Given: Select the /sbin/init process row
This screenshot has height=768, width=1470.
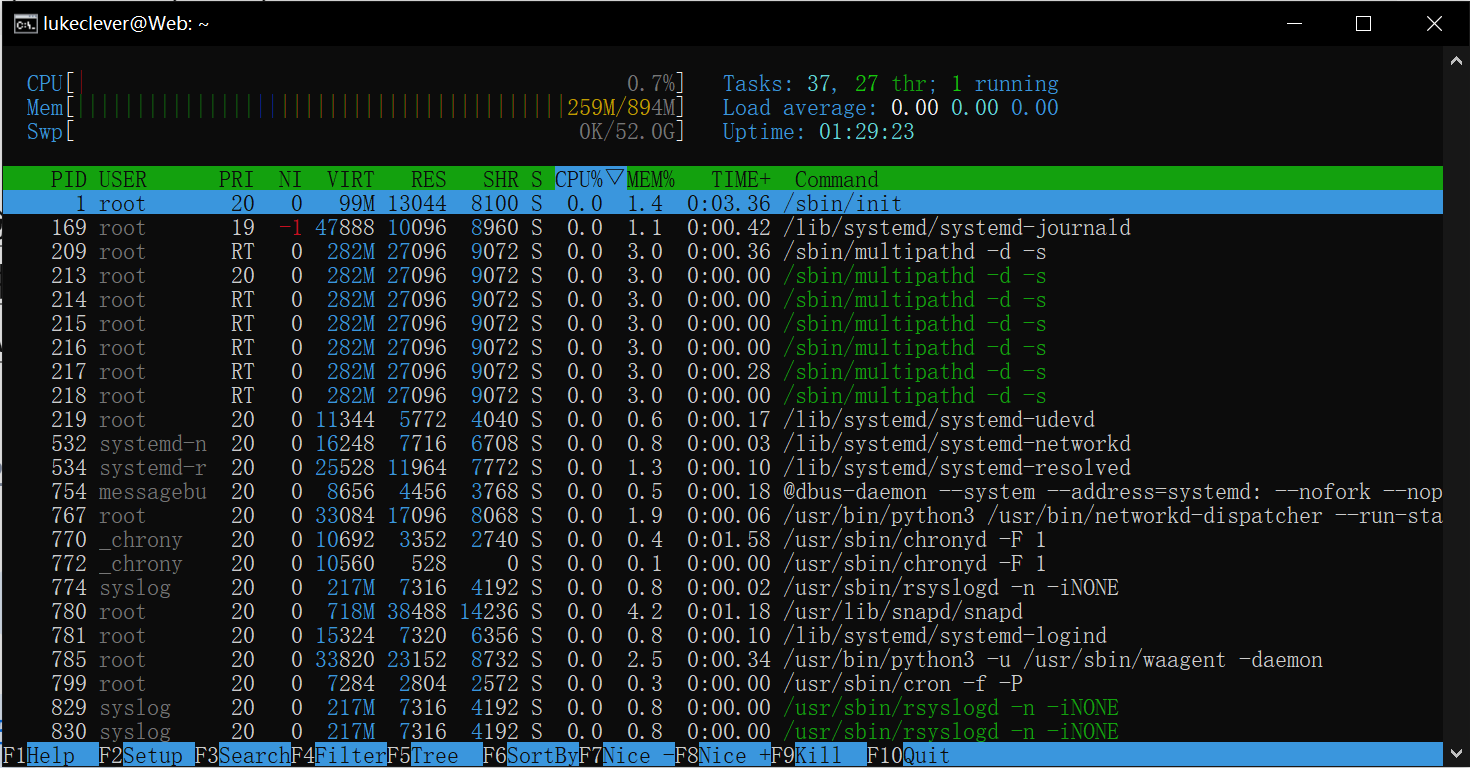Looking at the screenshot, I should tap(400, 203).
